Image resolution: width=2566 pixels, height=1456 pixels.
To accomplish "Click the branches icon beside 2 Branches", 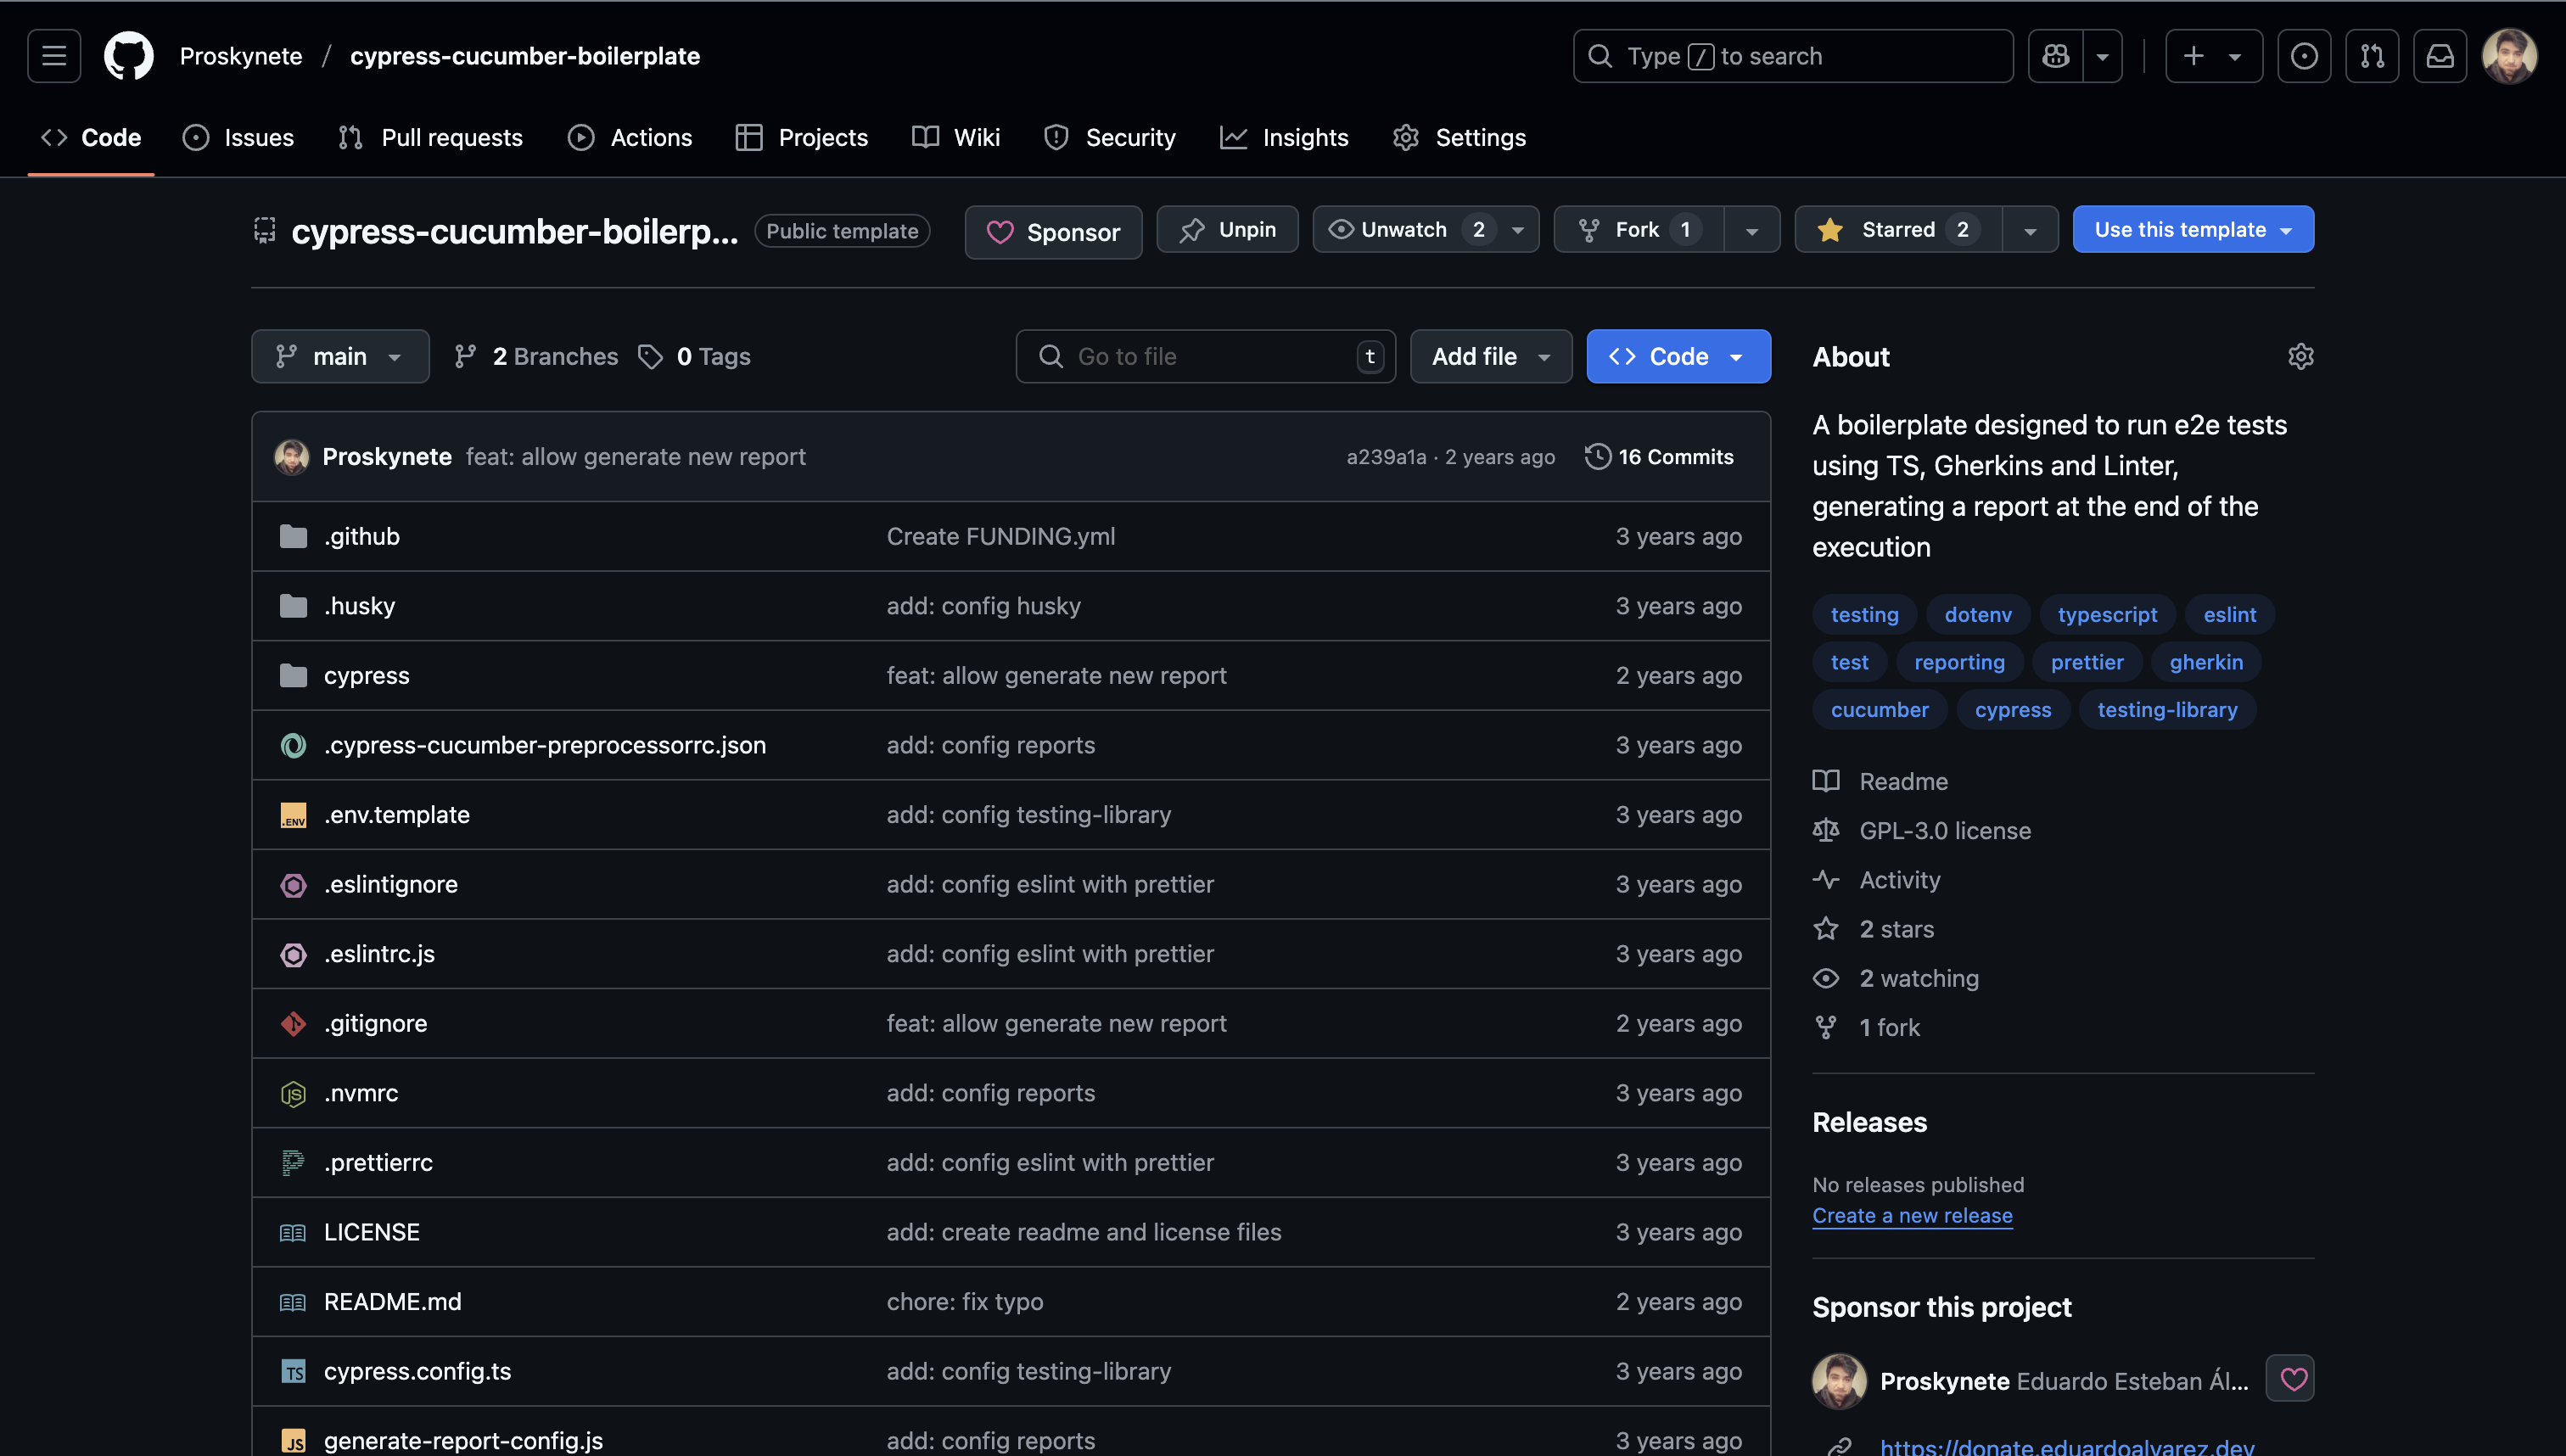I will [465, 357].
